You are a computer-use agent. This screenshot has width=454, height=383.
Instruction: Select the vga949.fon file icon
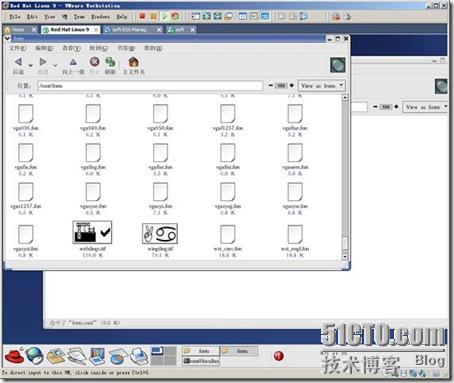click(x=93, y=113)
